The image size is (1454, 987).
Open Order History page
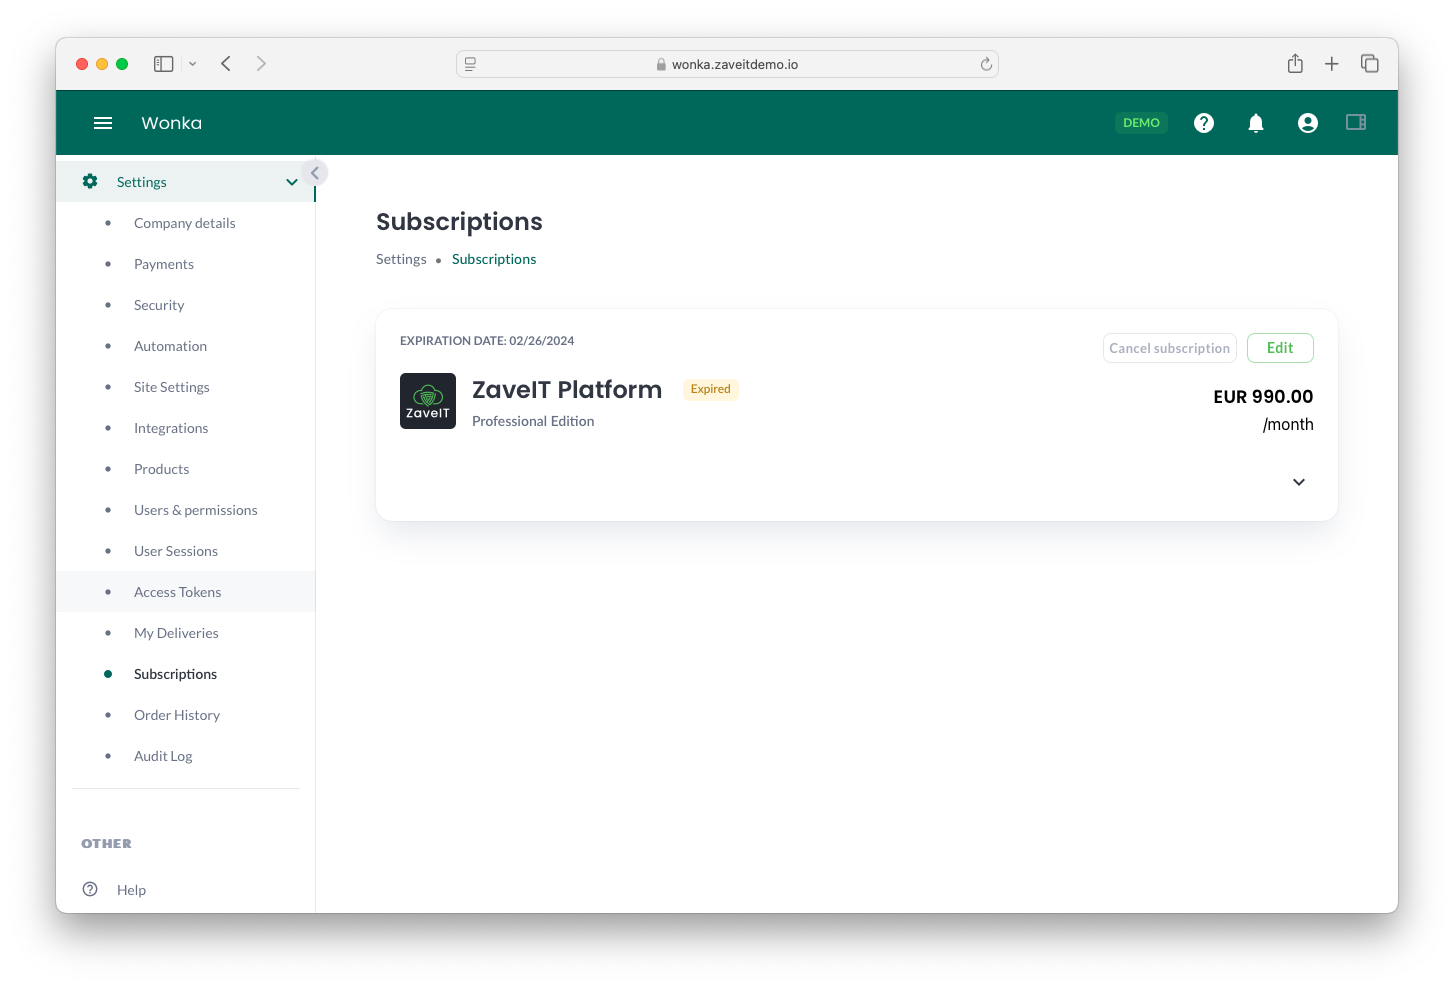(x=177, y=715)
